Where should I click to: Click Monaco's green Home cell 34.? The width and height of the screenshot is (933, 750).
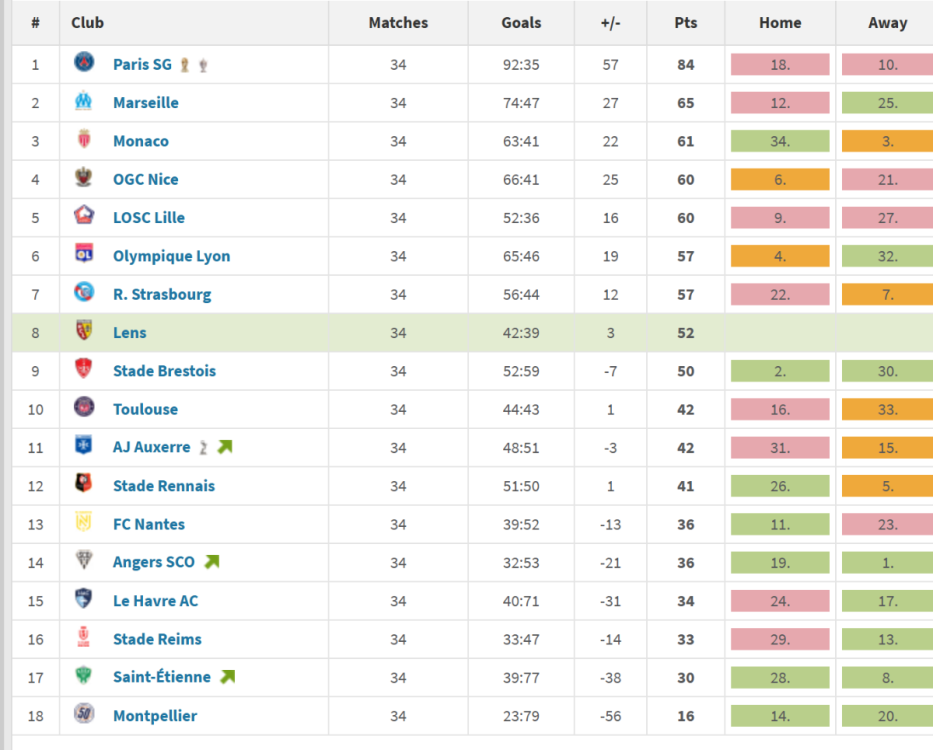[x=780, y=141]
